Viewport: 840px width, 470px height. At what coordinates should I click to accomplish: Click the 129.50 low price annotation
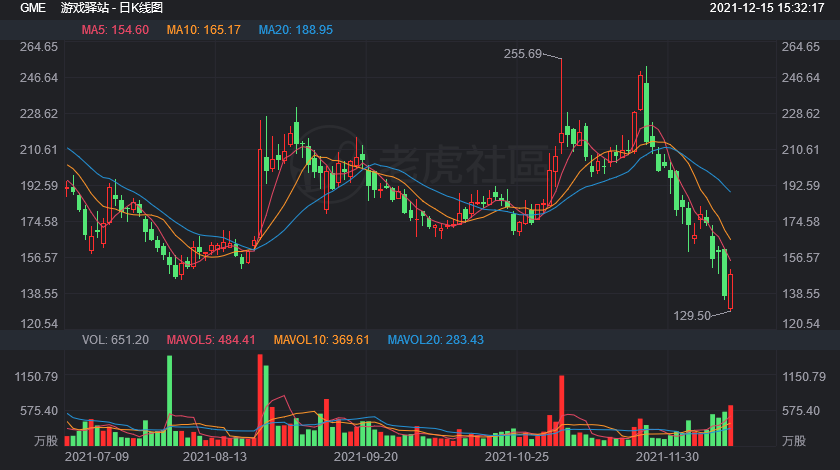tap(692, 316)
